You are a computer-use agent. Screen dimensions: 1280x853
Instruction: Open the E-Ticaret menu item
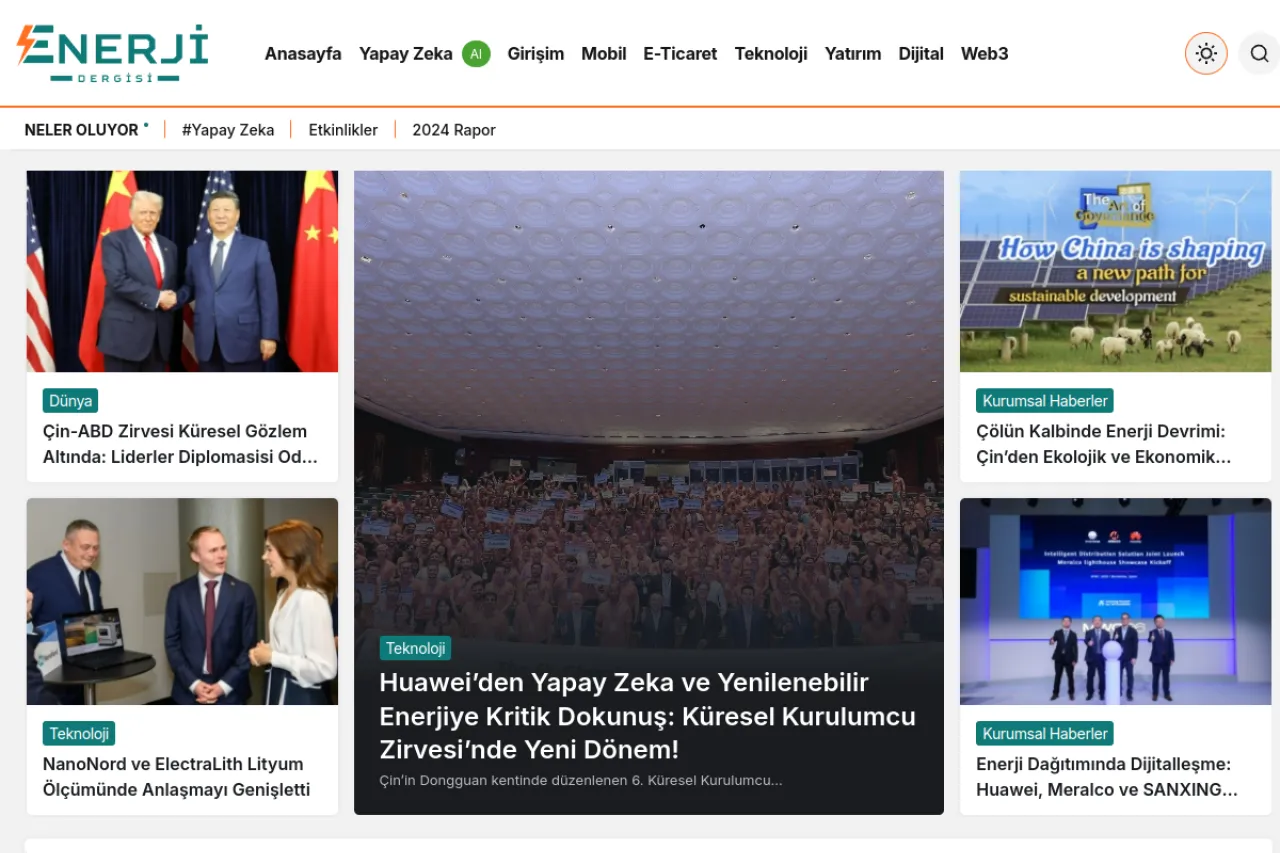click(x=680, y=54)
